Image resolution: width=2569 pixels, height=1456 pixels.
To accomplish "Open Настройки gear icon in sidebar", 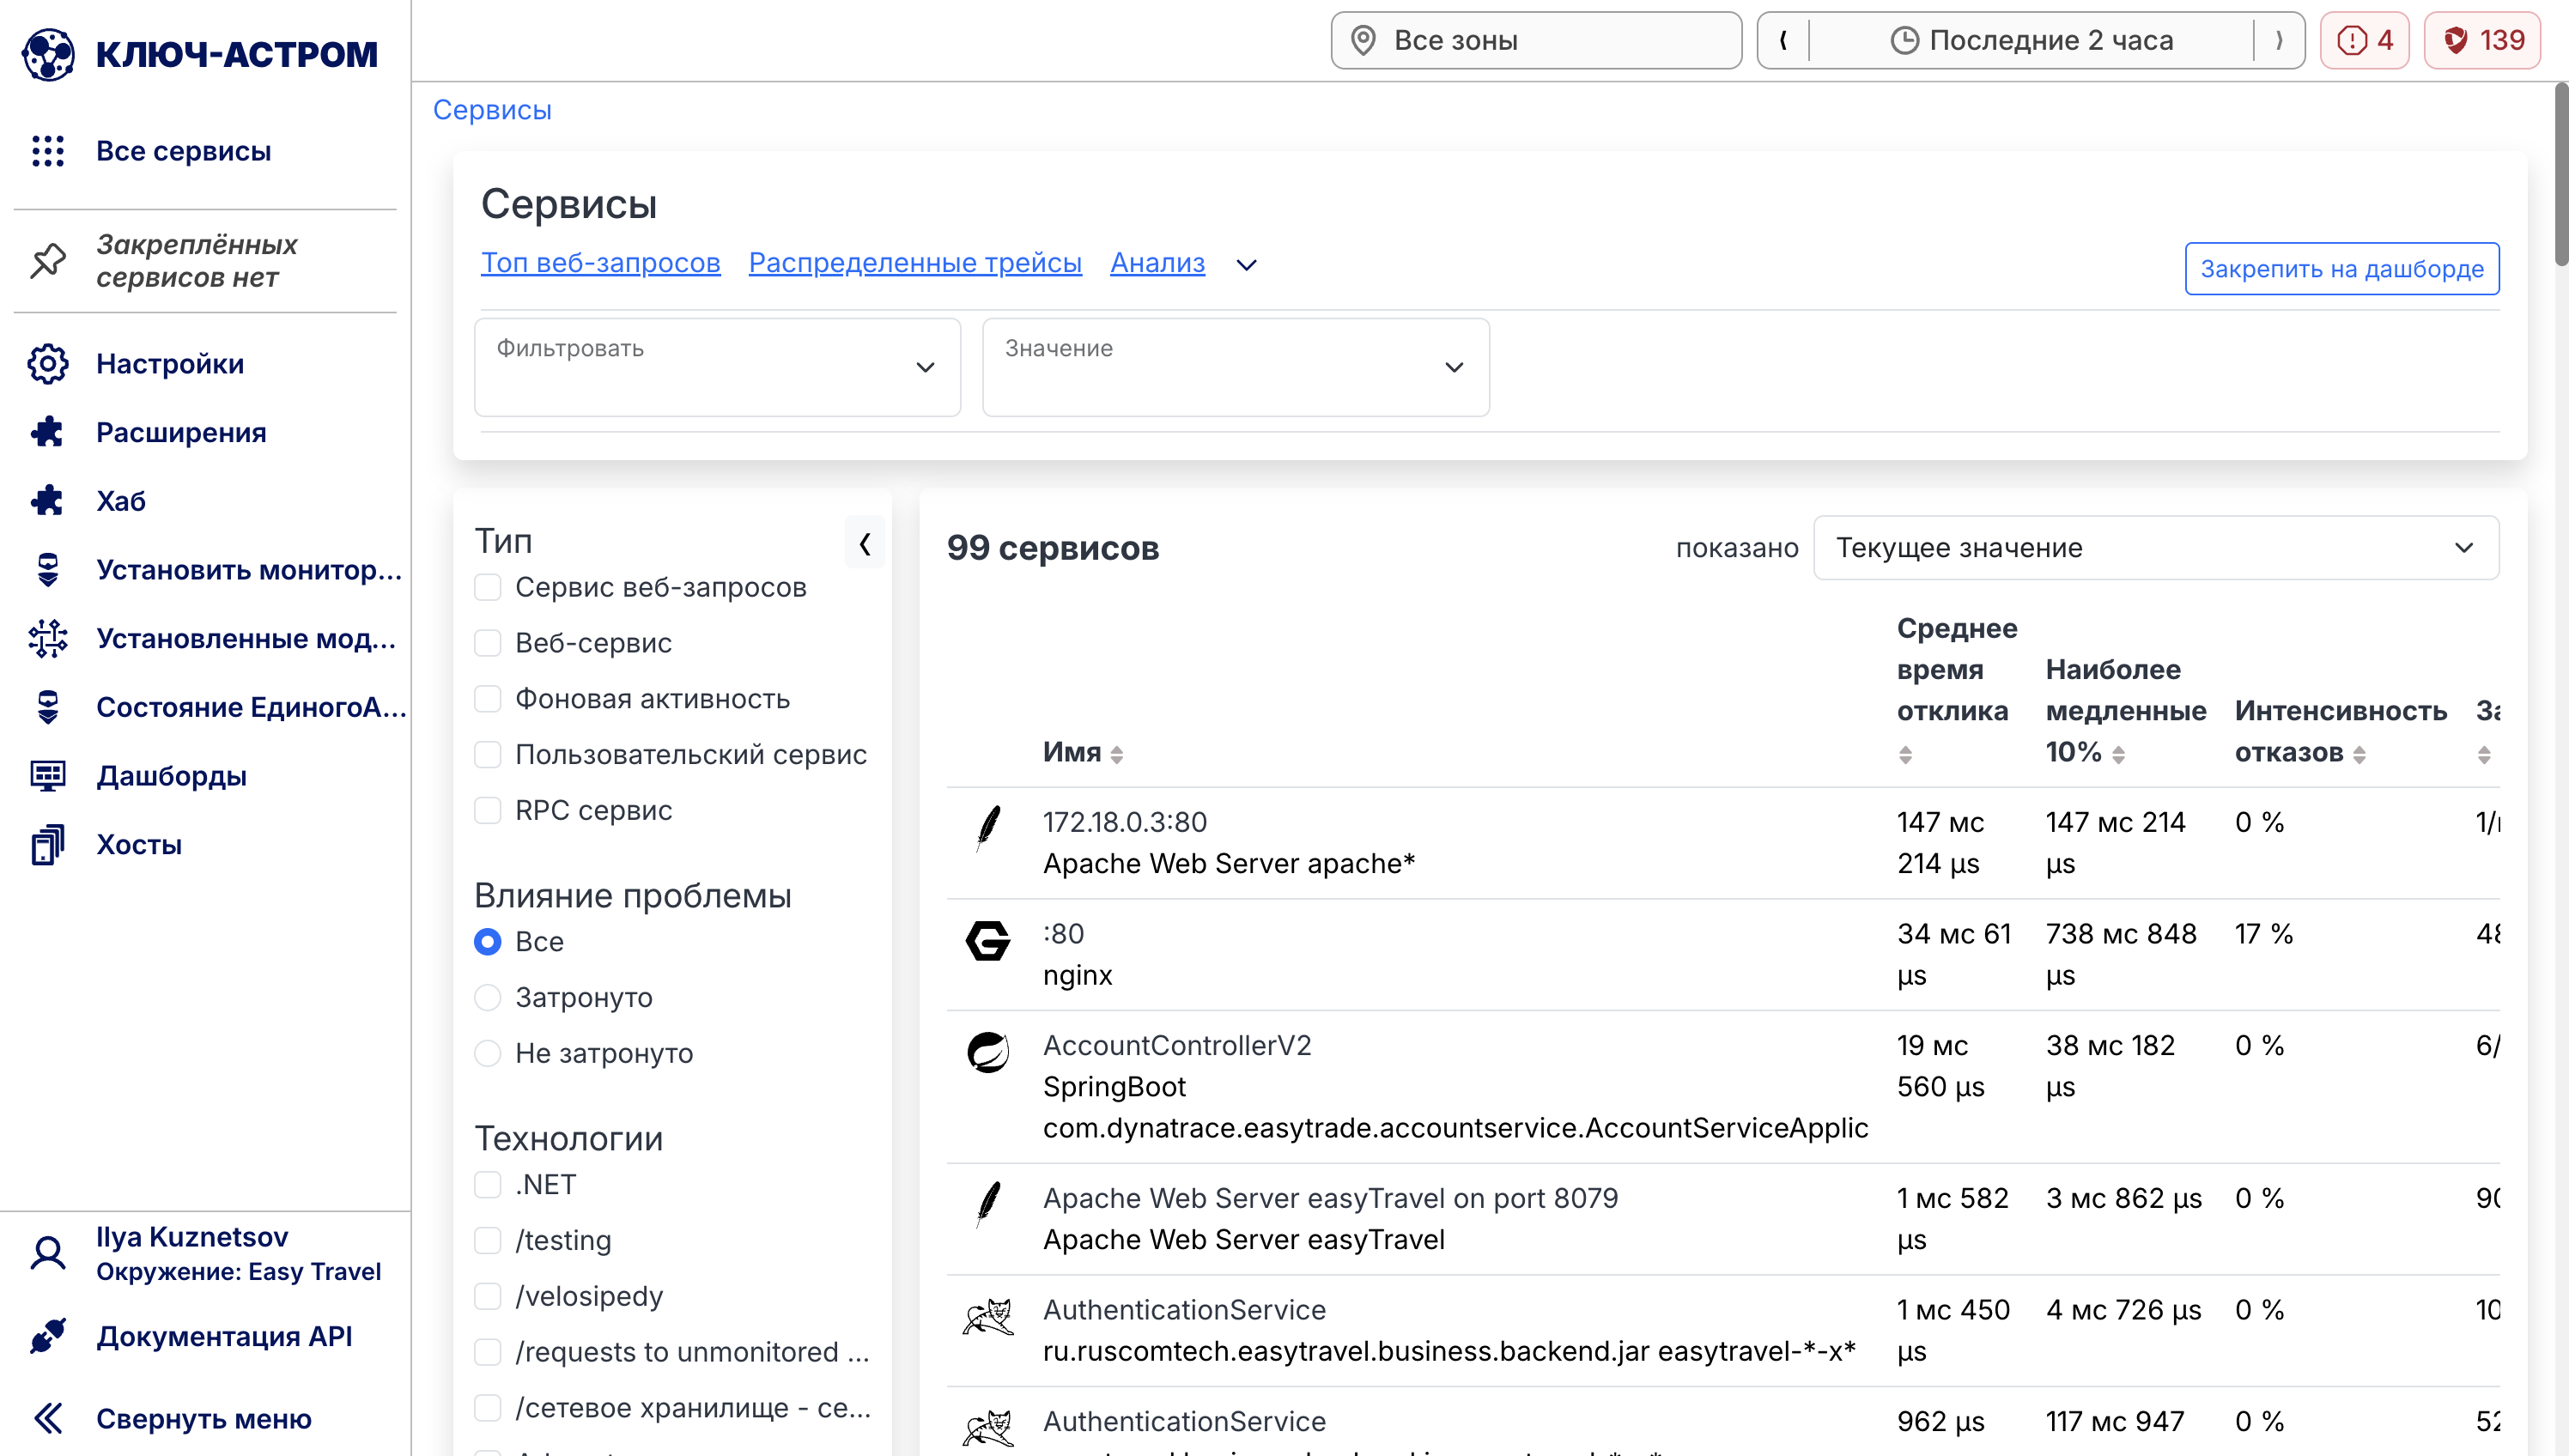I will point(47,364).
